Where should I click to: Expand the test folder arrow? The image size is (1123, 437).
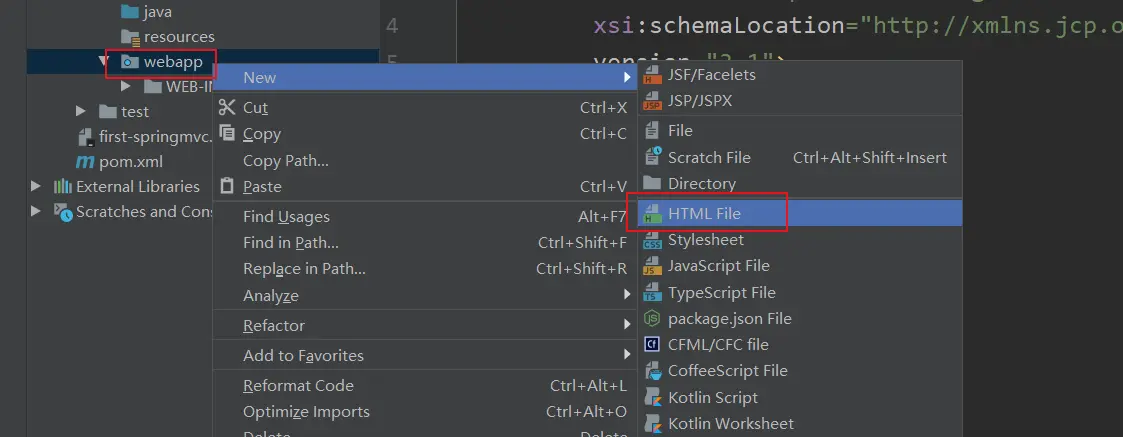tap(81, 112)
